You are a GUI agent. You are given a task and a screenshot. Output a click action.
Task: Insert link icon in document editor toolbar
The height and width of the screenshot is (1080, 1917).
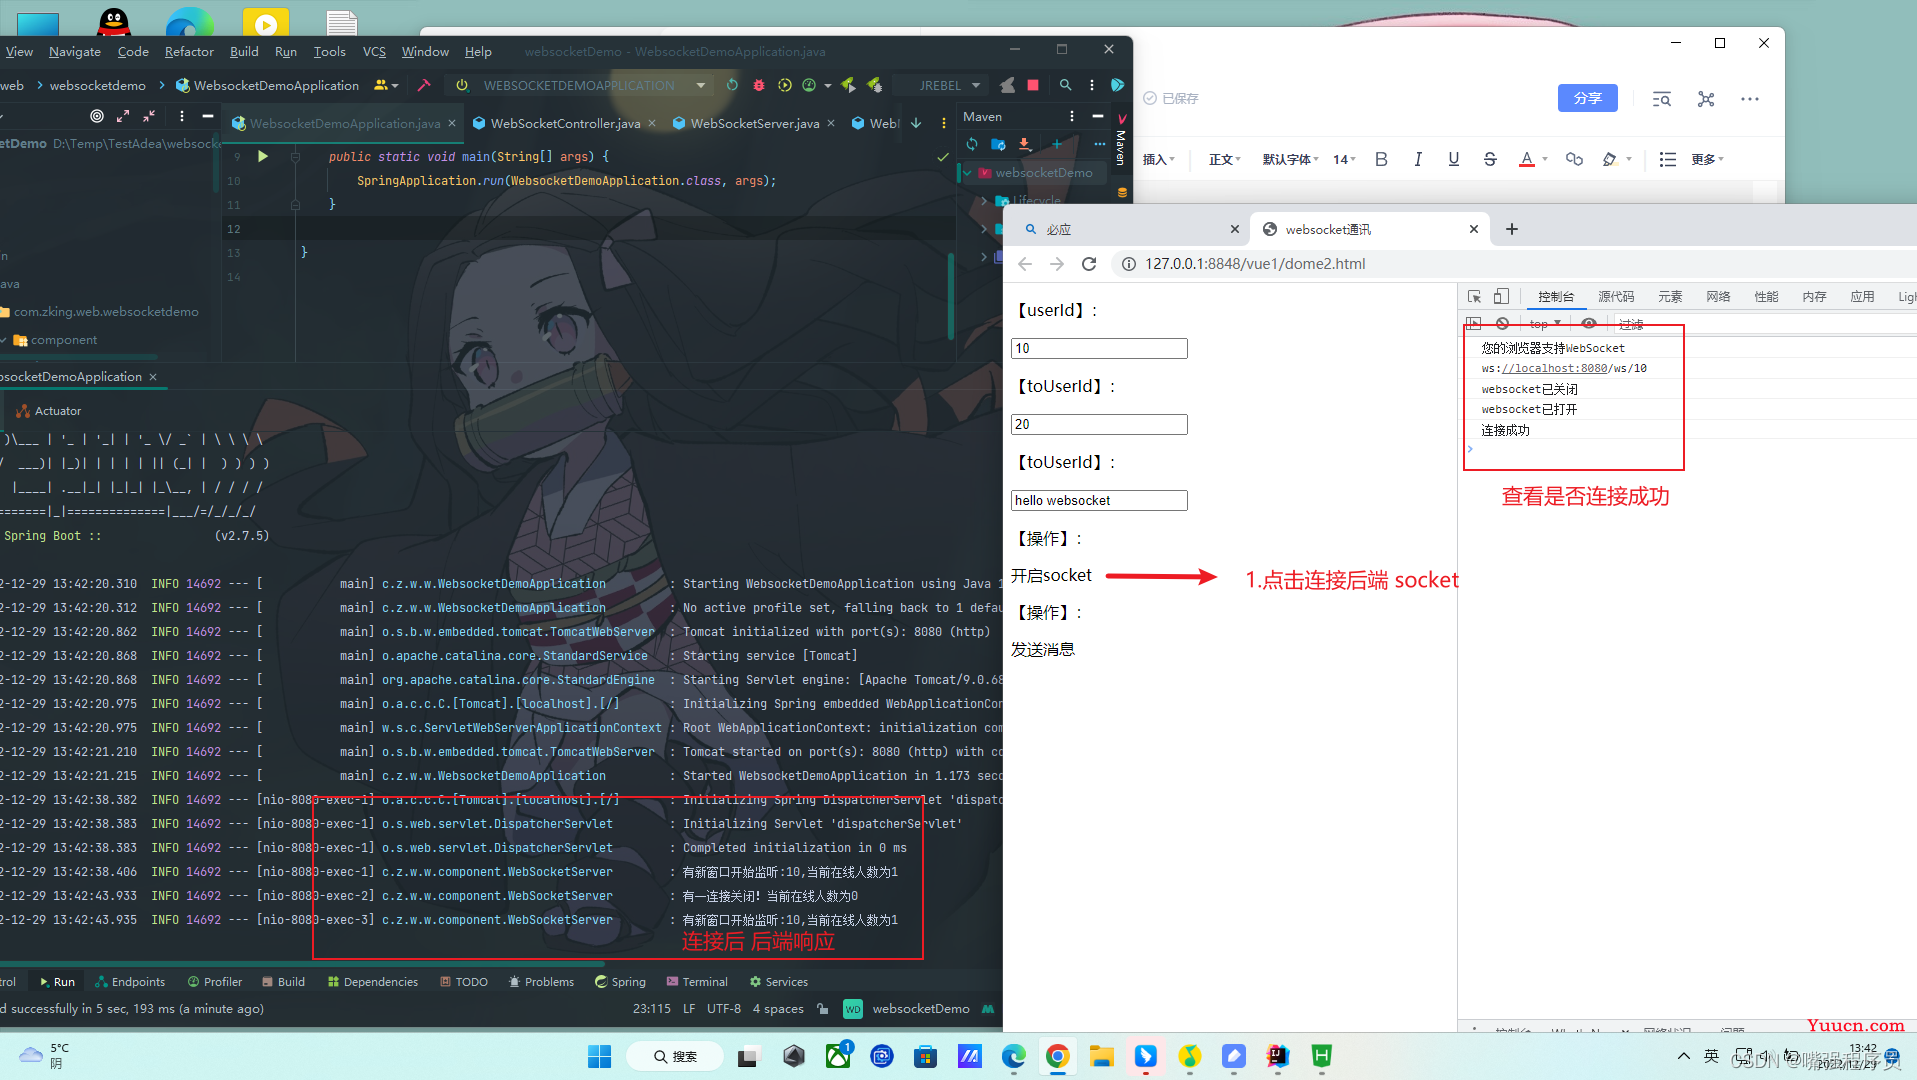tap(1574, 159)
